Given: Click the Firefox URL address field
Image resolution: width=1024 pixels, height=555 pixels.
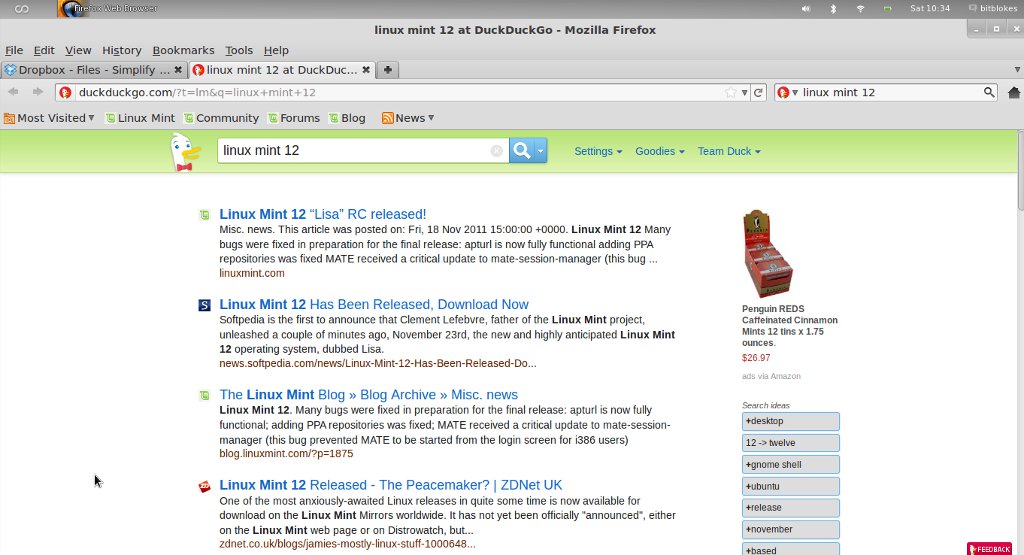Looking at the screenshot, I should pyautogui.click(x=398, y=93).
